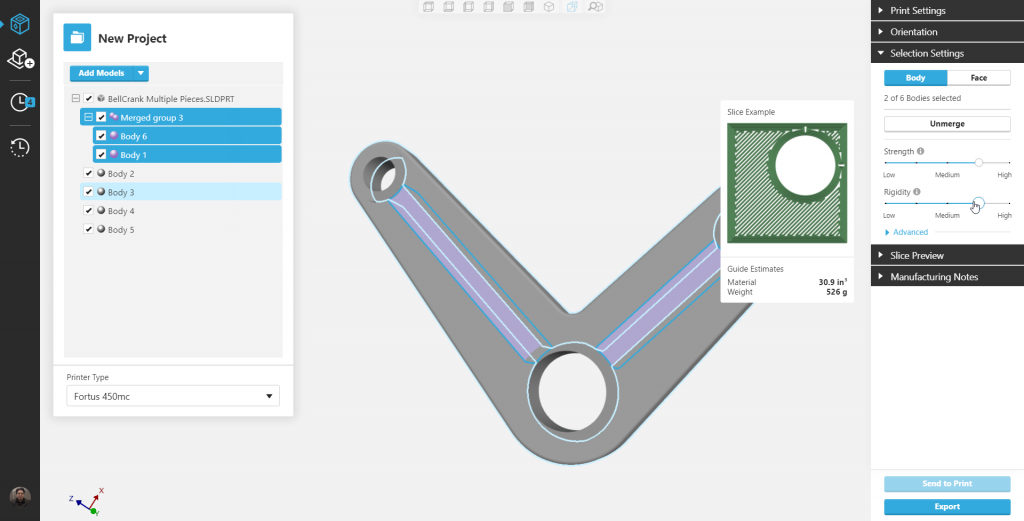Toggle the Merged group 3 checkbox
The width and height of the screenshot is (1024, 521).
101,118
